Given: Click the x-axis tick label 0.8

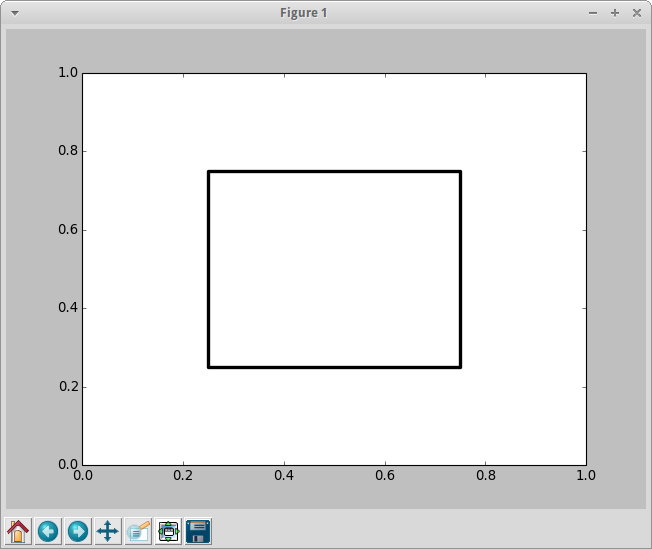Looking at the screenshot, I should (486, 475).
